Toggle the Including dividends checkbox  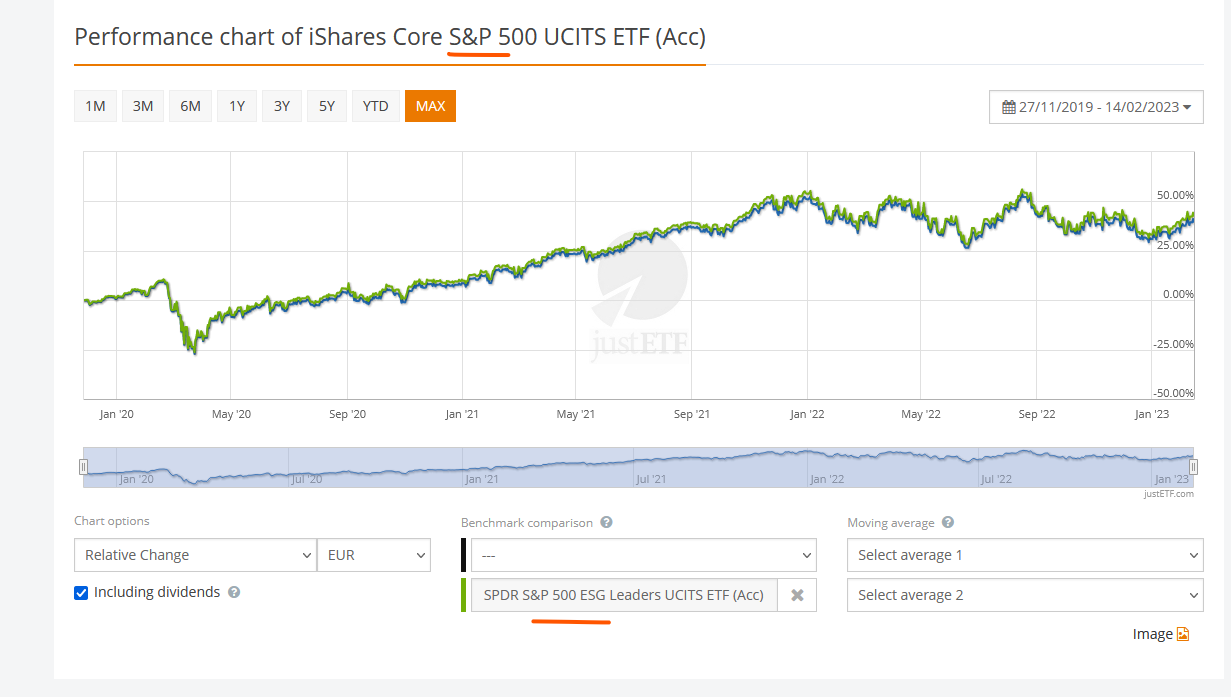coord(82,592)
